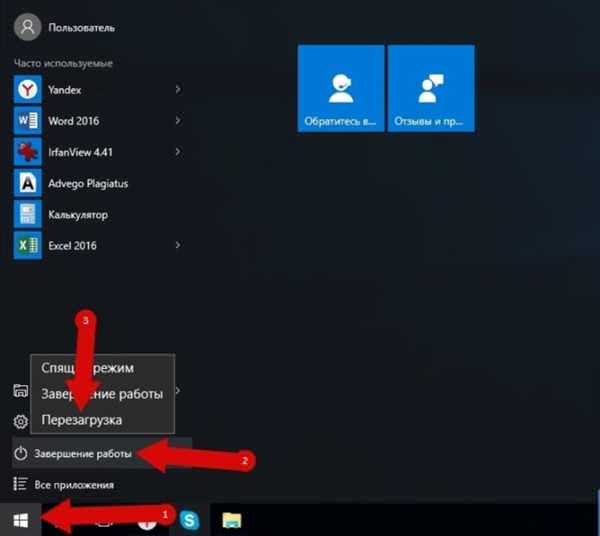This screenshot has width=600, height=536.
Task: Click the Калькулятор label
Action: coord(78,215)
